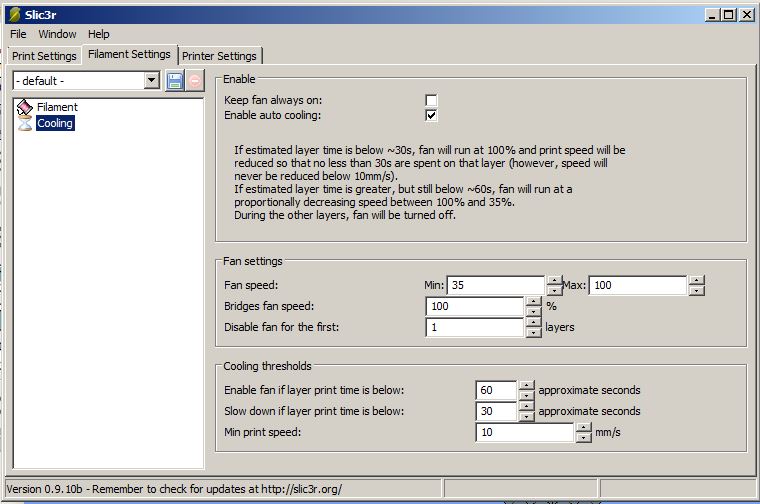Click the Cooling hourglass icon in the tree

24,123
